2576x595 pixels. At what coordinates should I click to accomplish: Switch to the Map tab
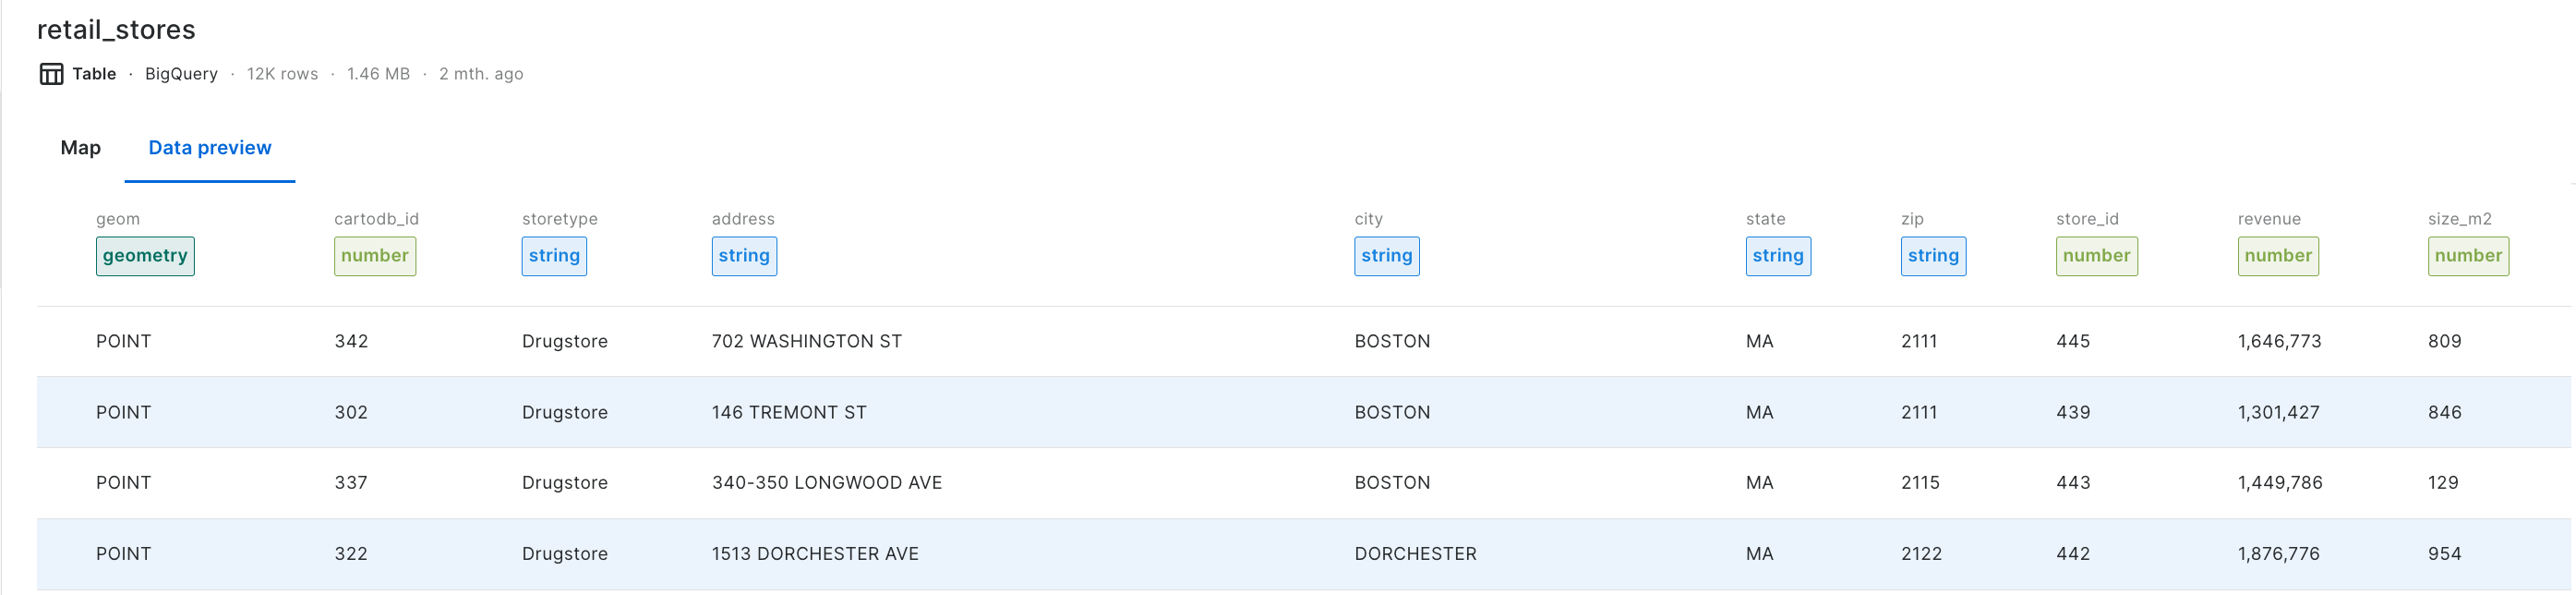click(x=80, y=148)
